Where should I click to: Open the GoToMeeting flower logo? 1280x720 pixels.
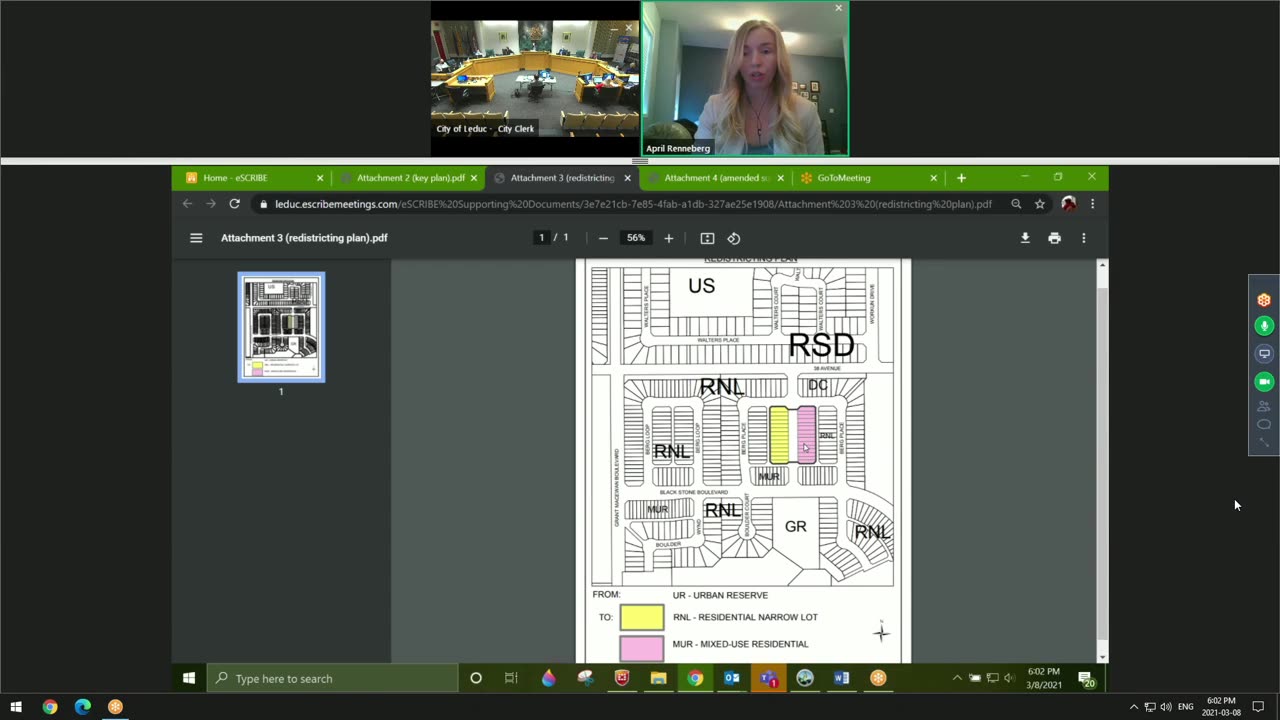coord(1264,300)
